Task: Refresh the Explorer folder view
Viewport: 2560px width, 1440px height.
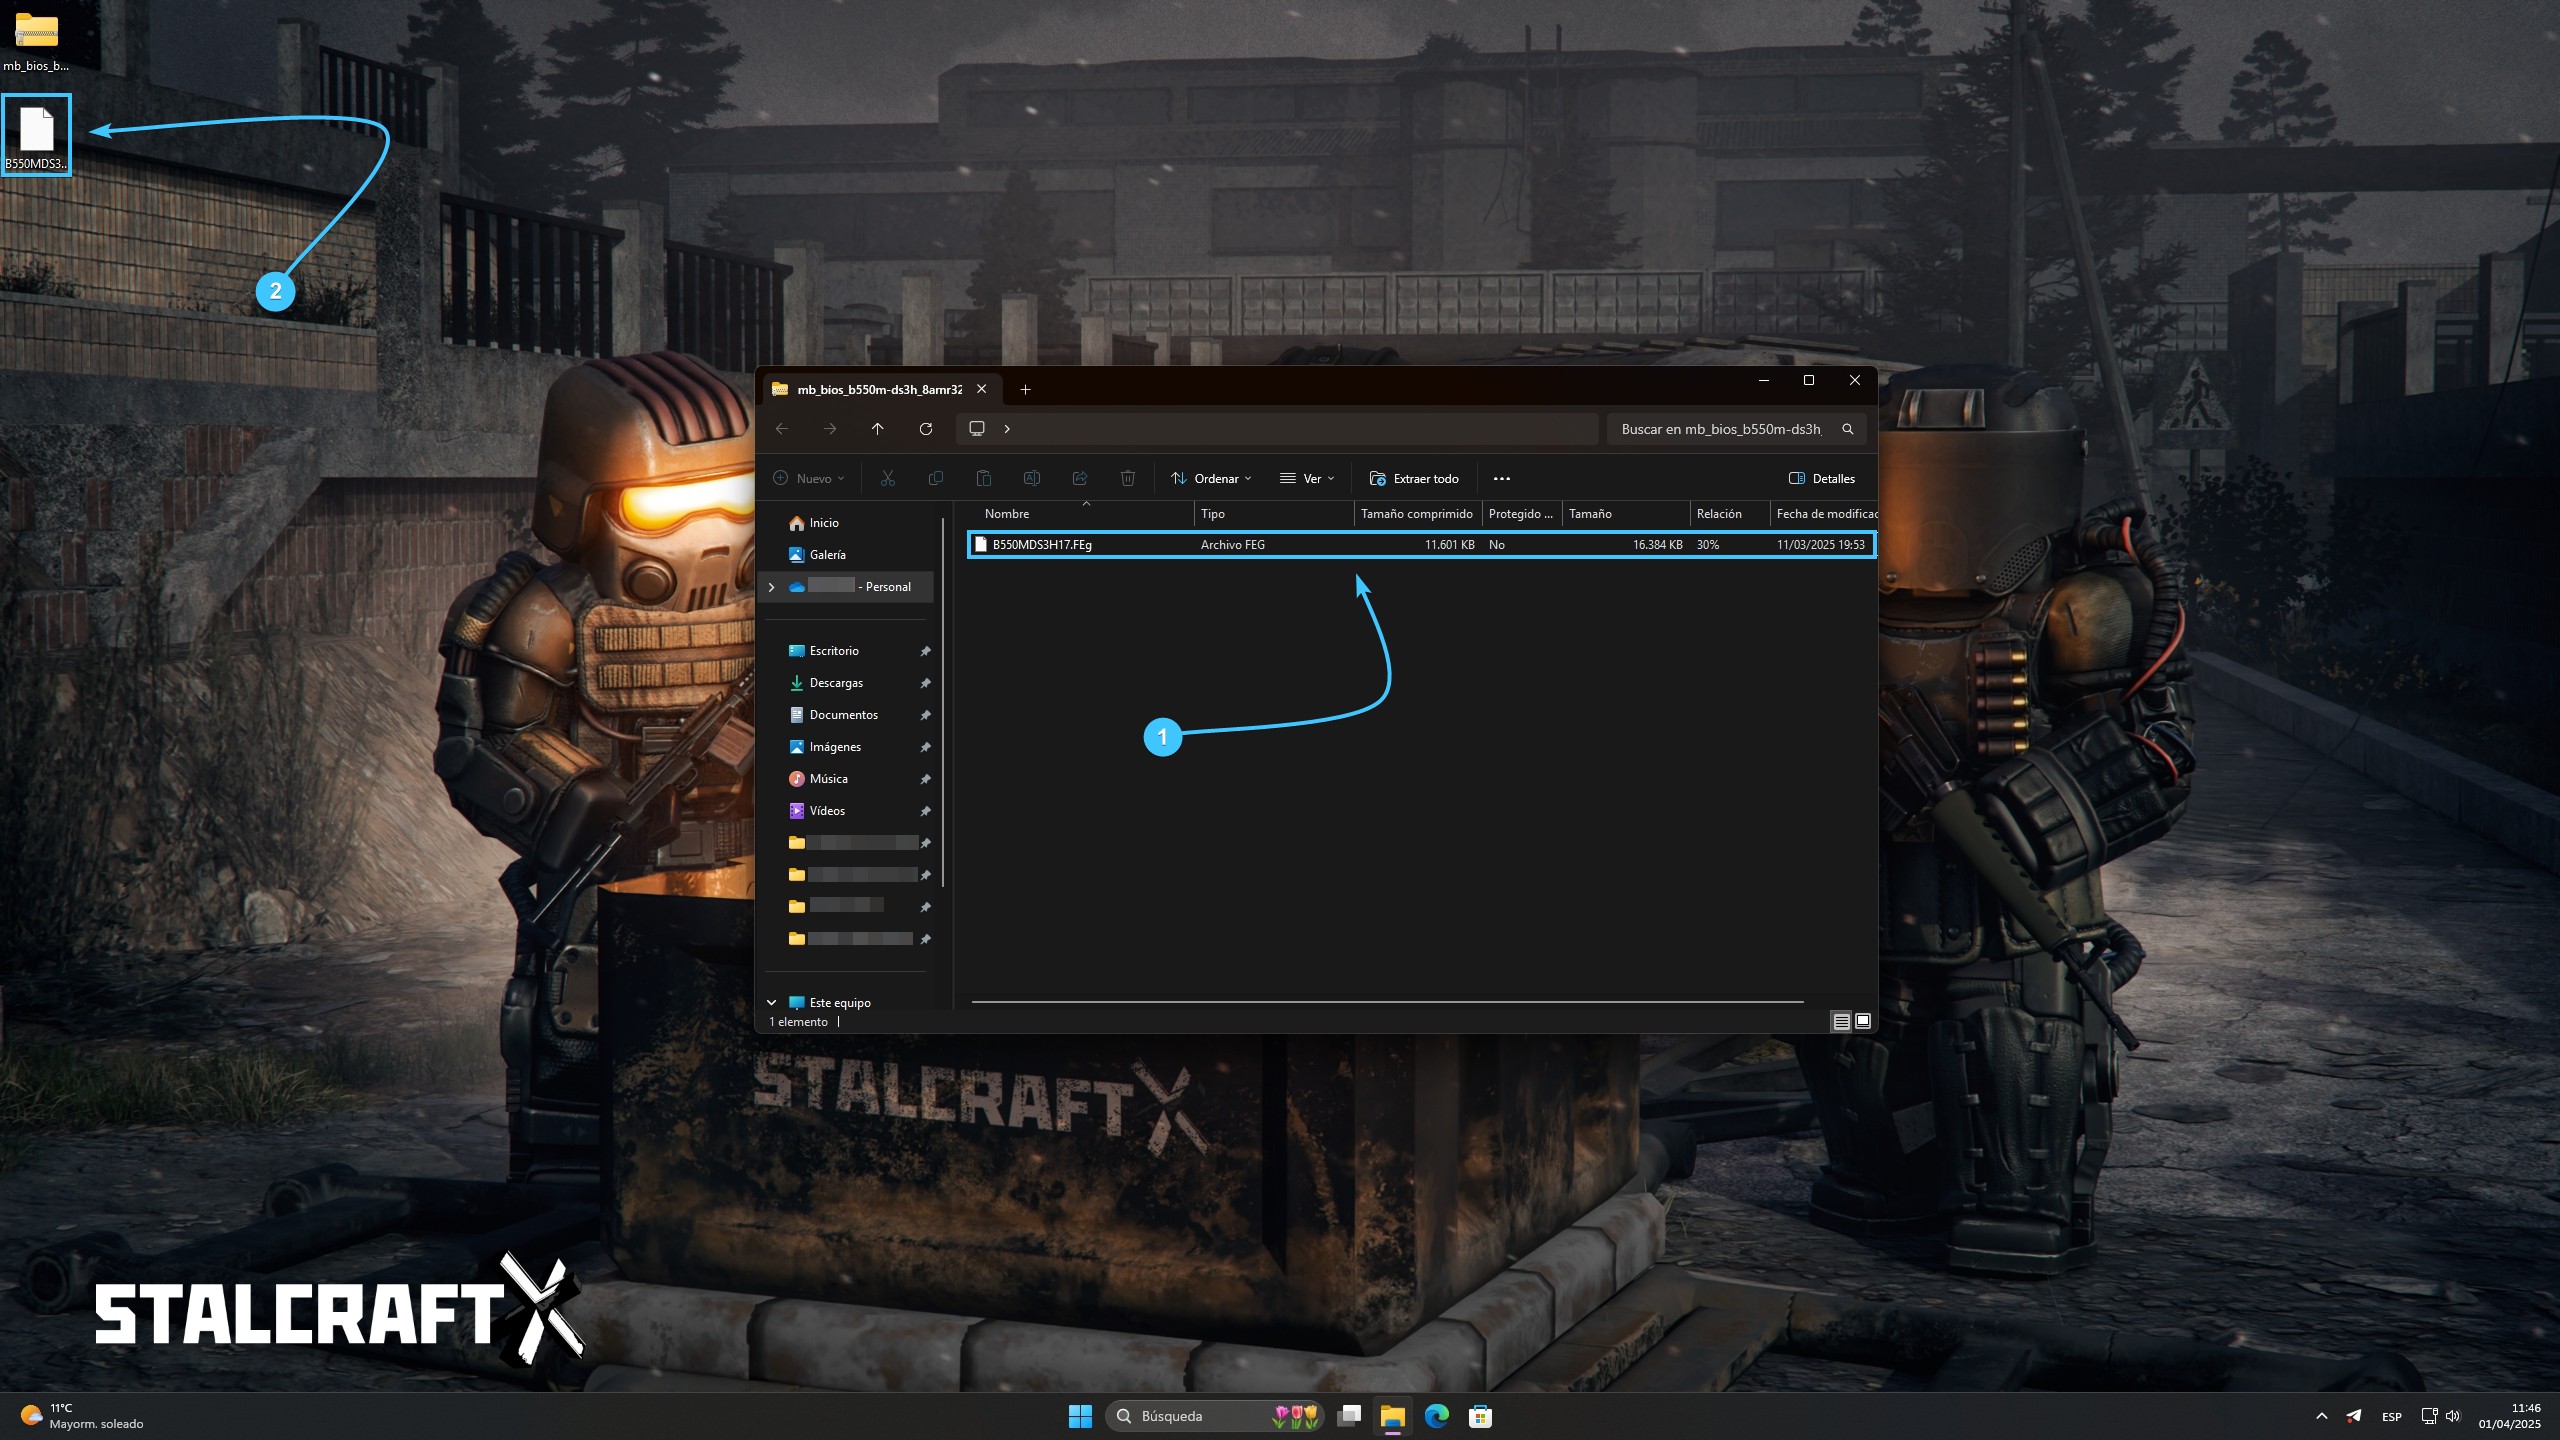Action: click(x=926, y=429)
